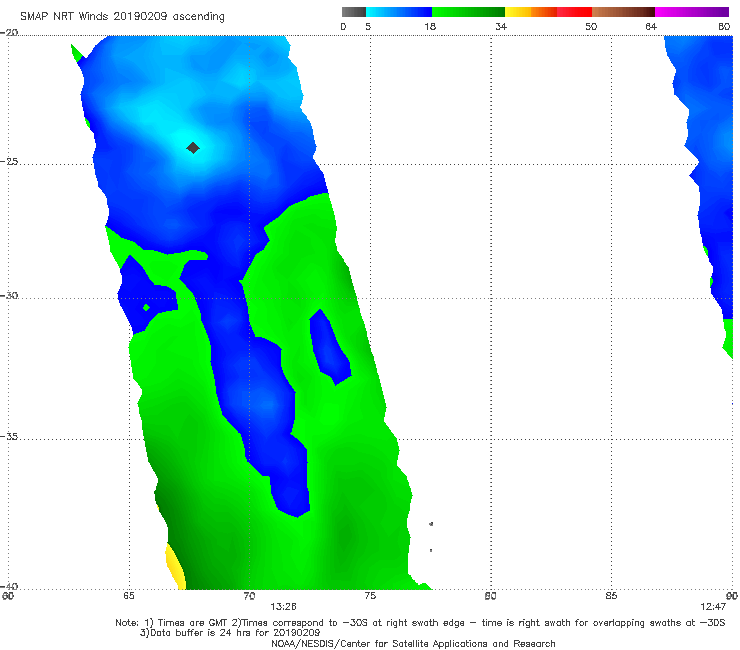
Task: Click the swath time '13:26'
Action: (283, 607)
